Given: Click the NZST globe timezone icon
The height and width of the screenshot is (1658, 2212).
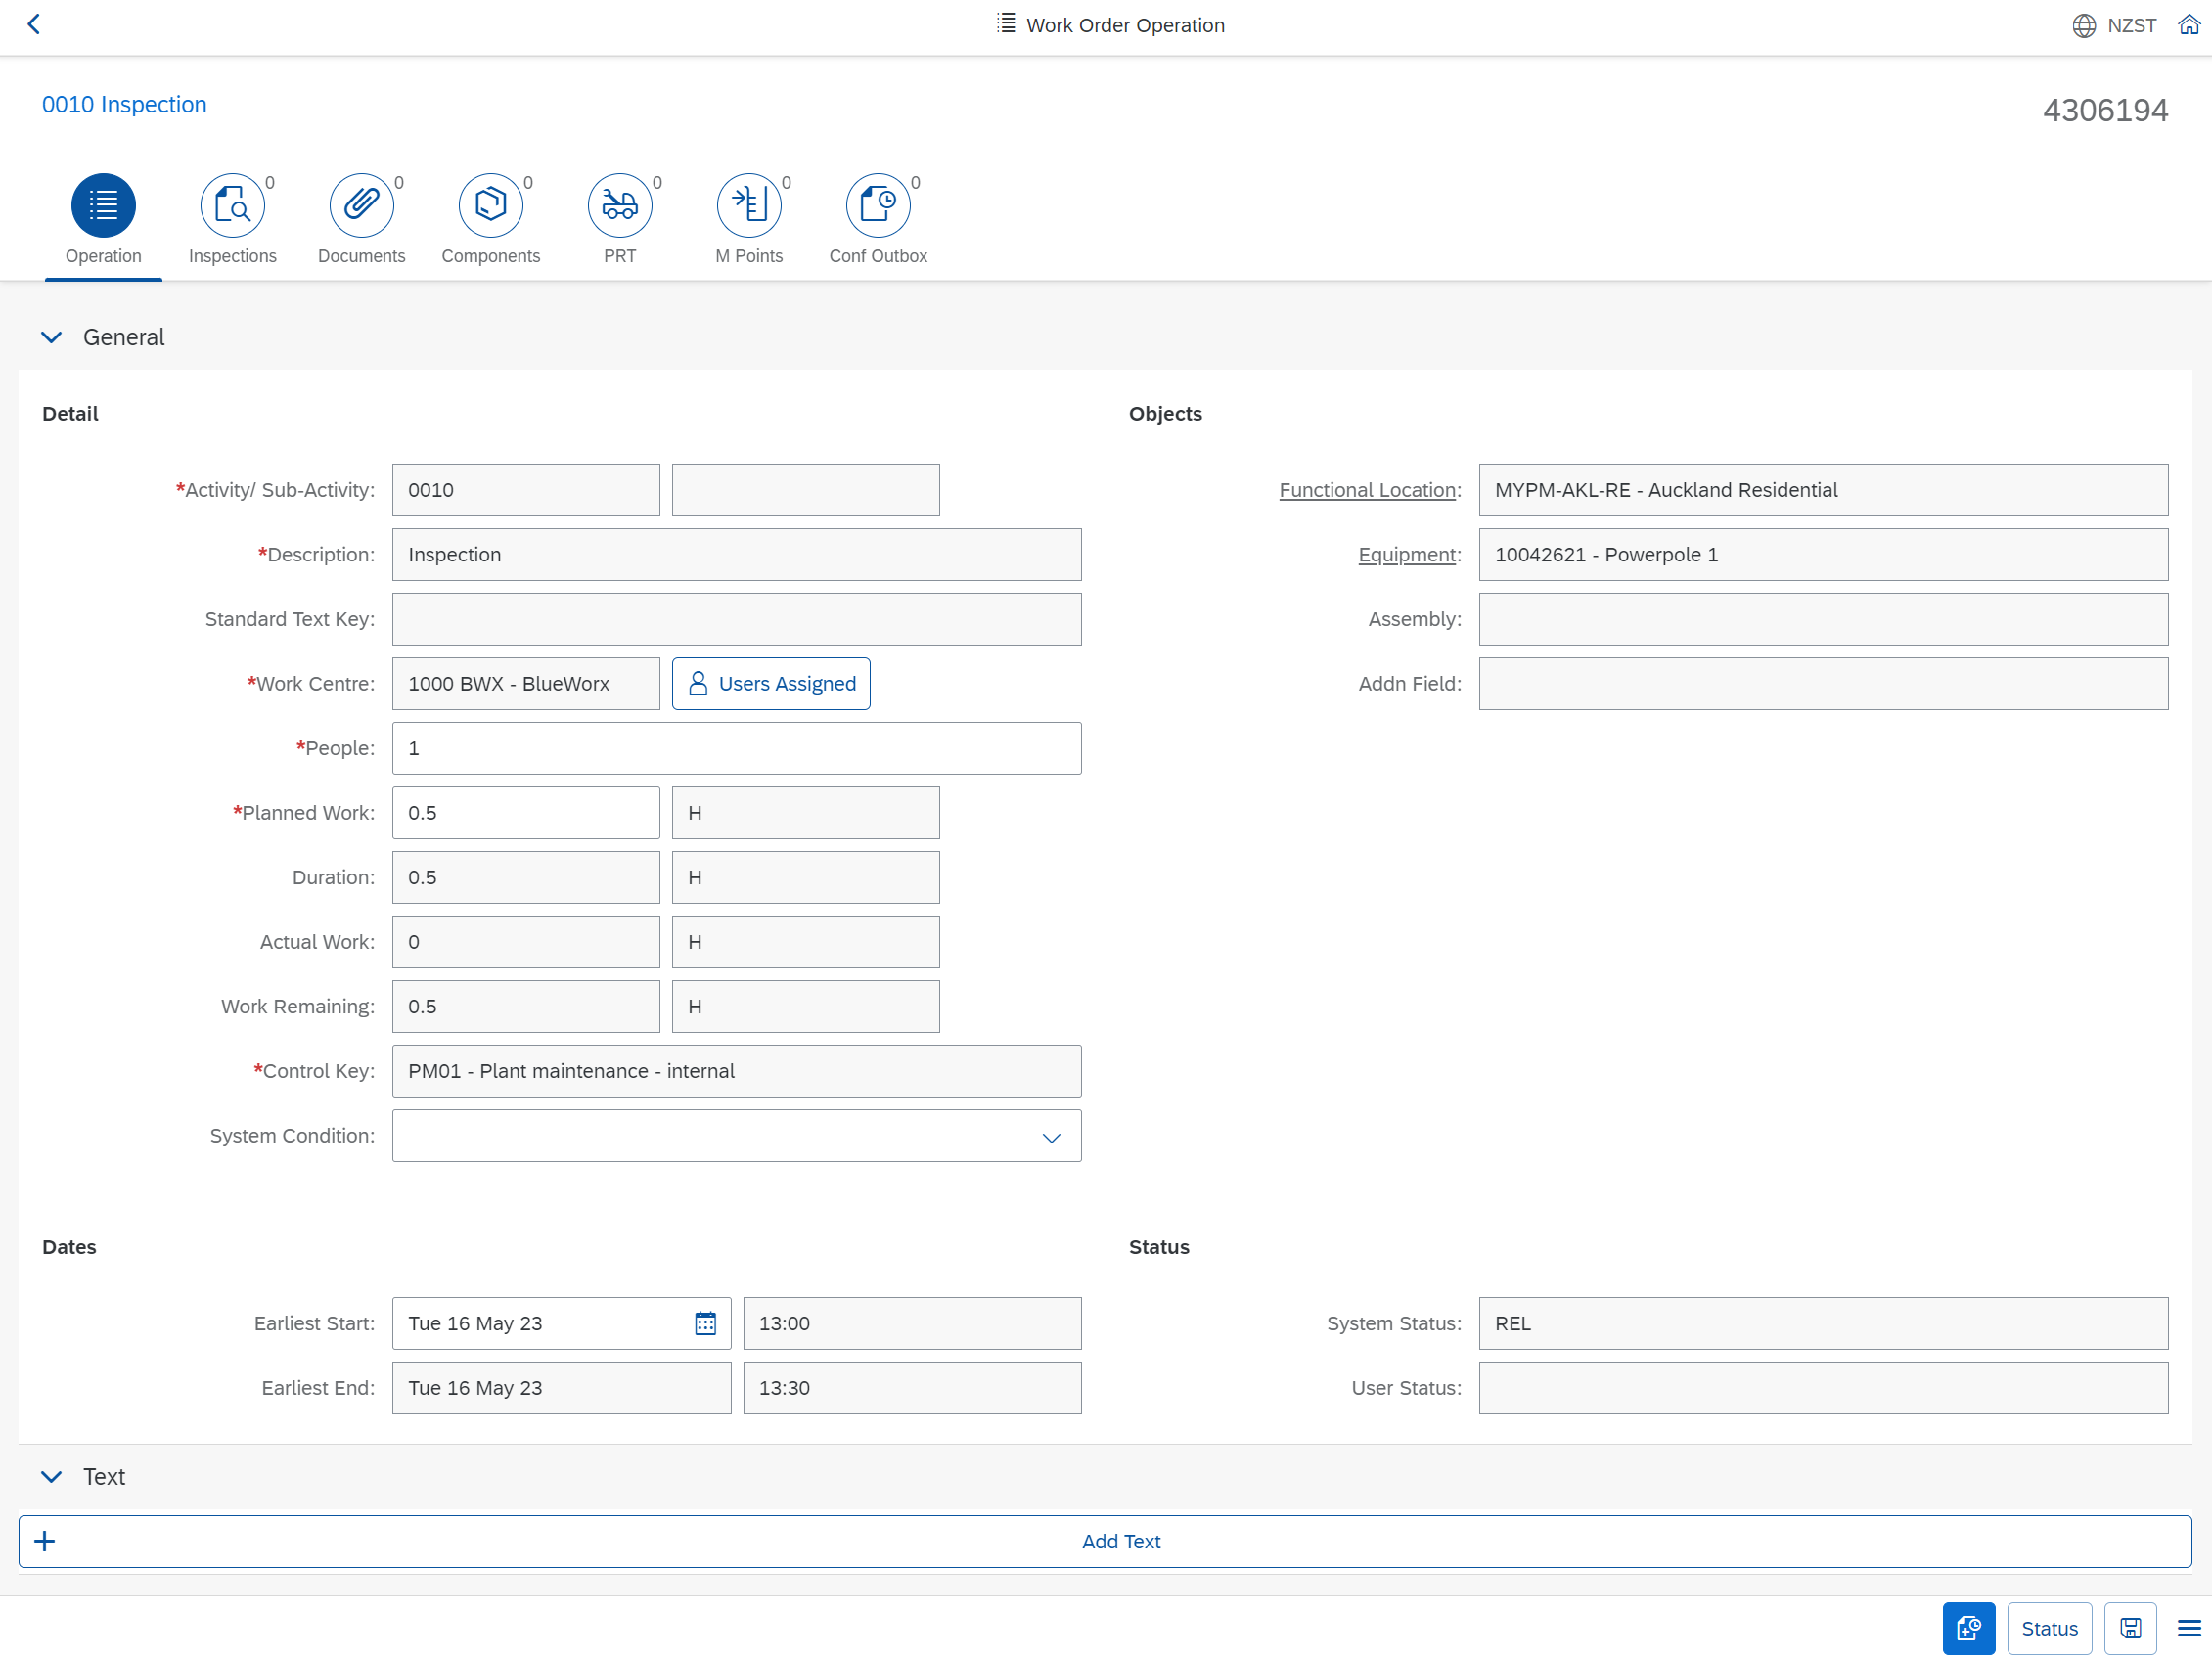Looking at the screenshot, I should [2083, 26].
